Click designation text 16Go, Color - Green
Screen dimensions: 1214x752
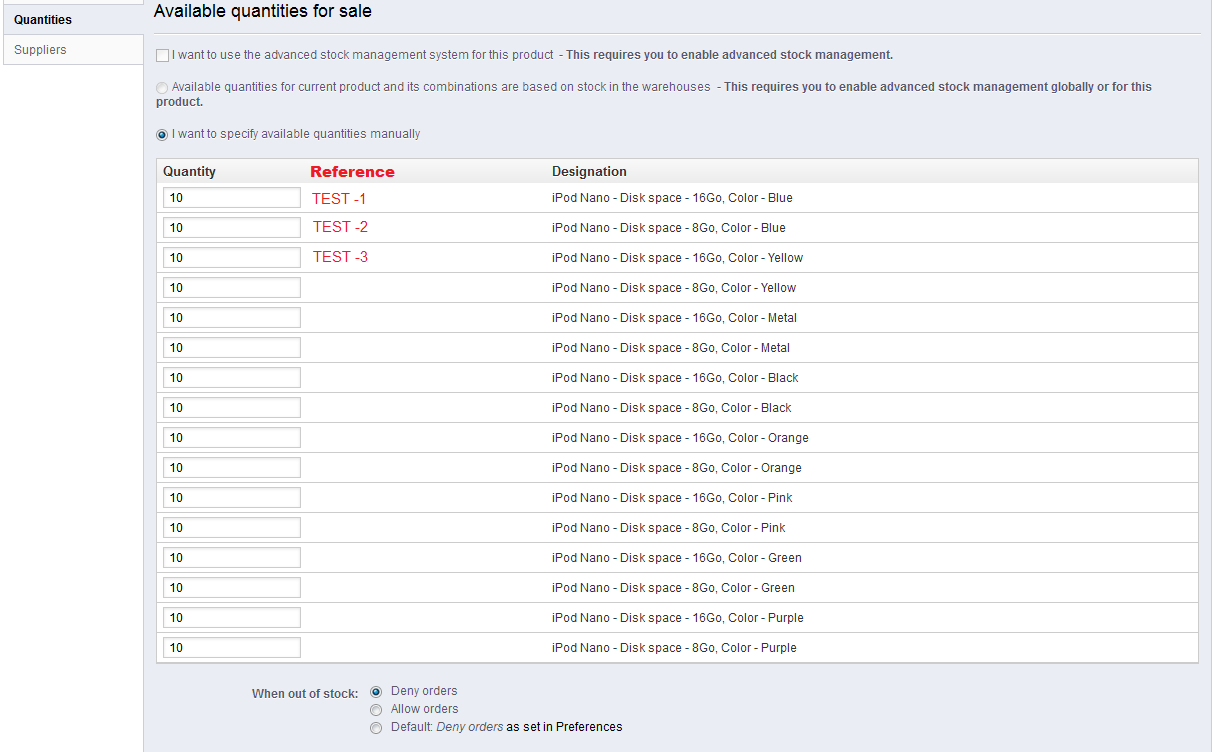(677, 558)
